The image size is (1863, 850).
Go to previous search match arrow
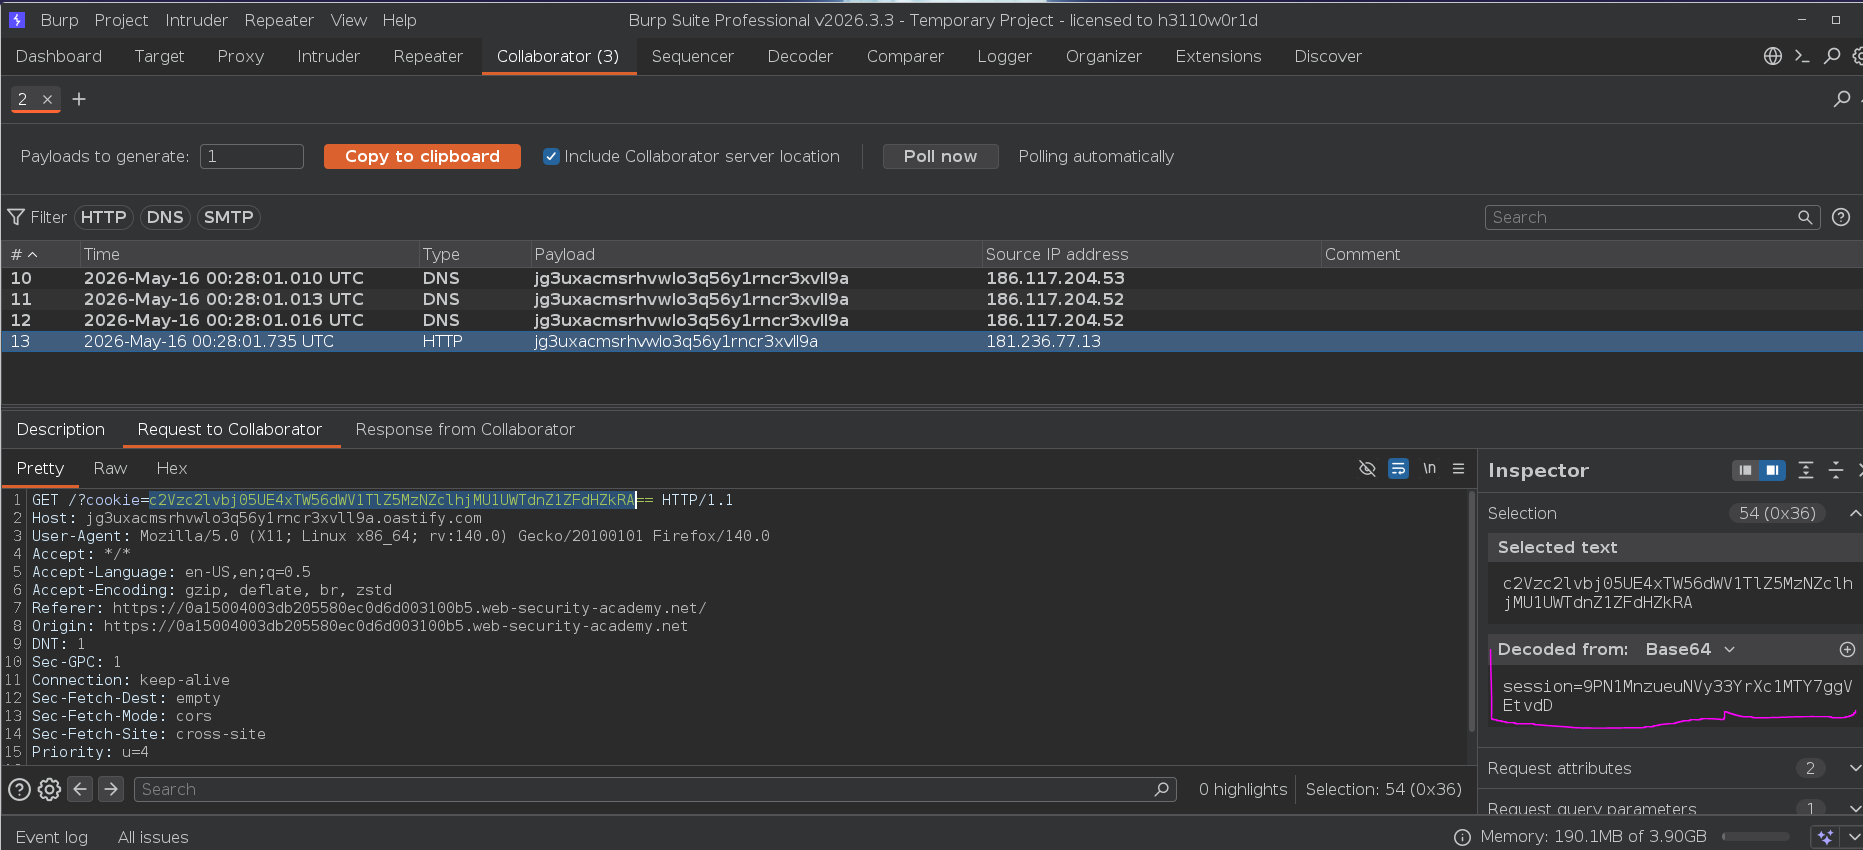click(80, 789)
